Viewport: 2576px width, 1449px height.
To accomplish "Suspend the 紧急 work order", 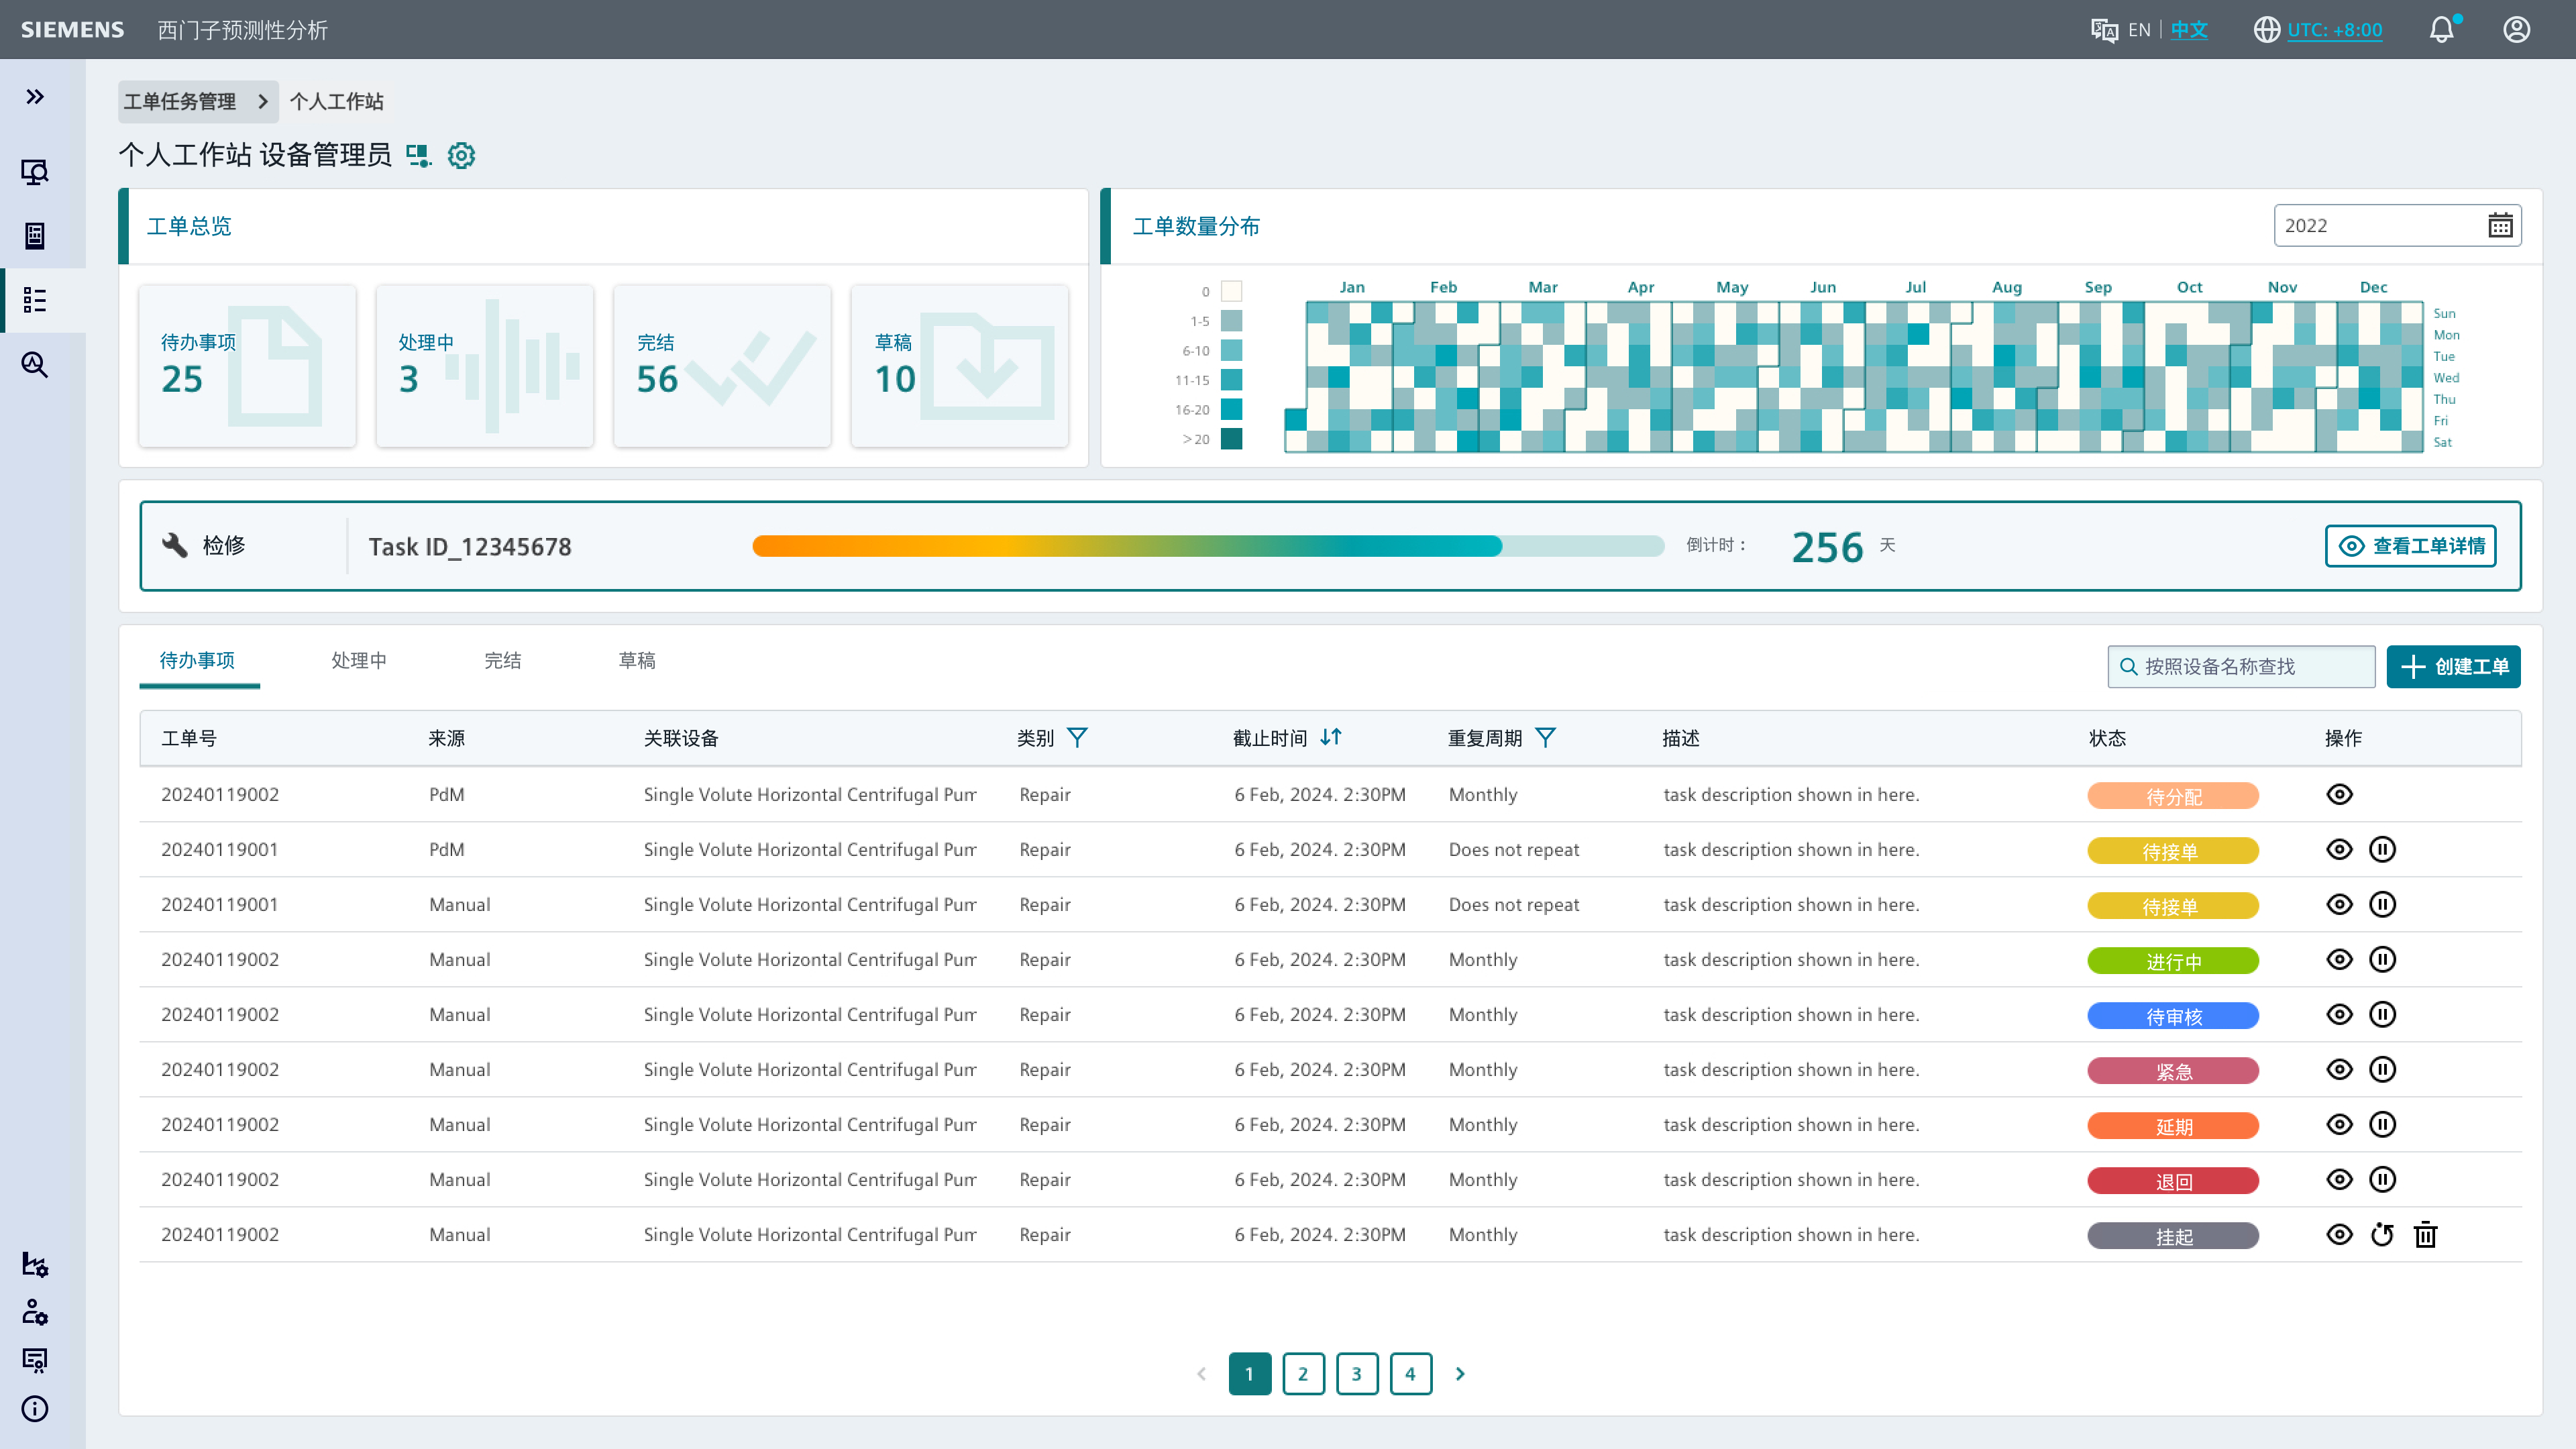I will pyautogui.click(x=2382, y=1069).
